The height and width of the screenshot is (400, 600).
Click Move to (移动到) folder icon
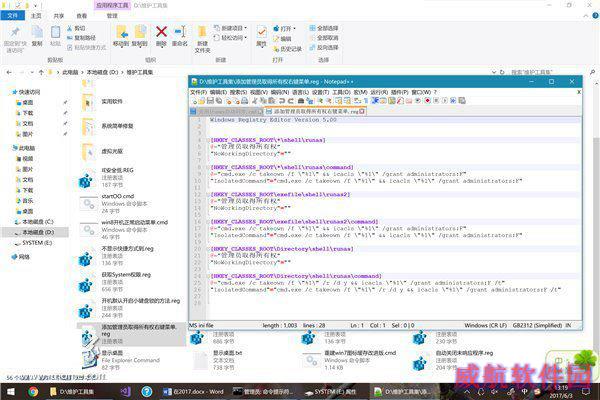(121, 32)
